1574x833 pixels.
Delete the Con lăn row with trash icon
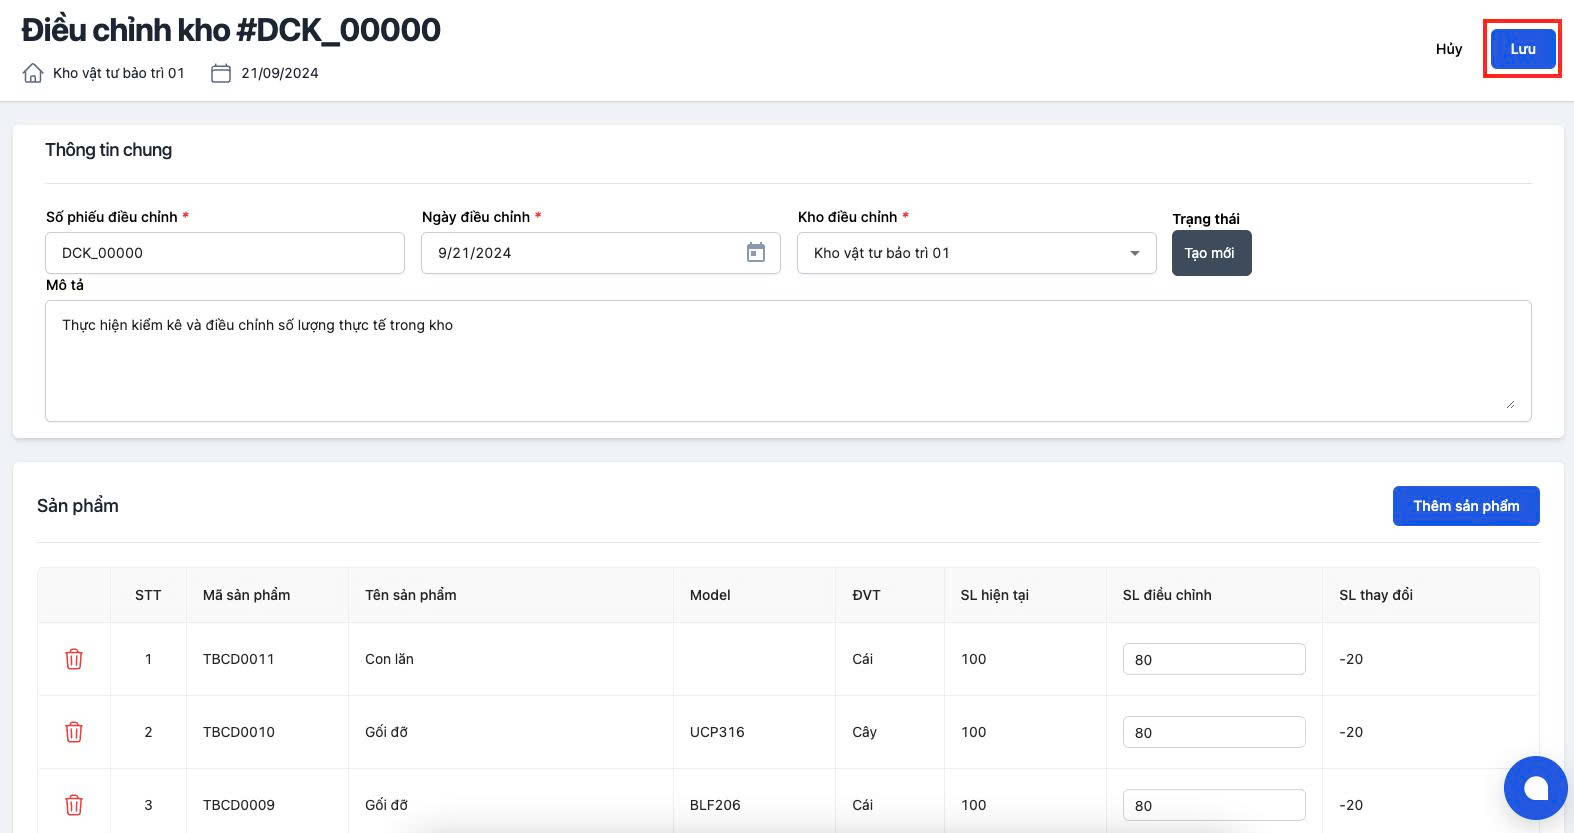pyautogui.click(x=74, y=659)
